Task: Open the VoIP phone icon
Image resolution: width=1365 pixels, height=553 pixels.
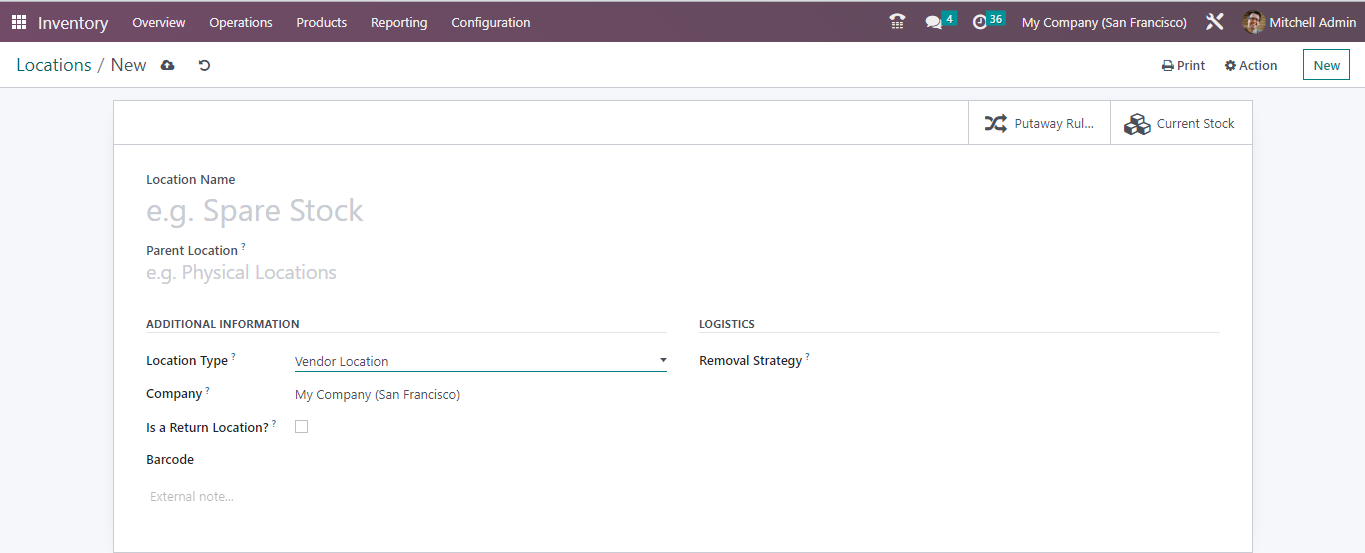Action: (897, 22)
